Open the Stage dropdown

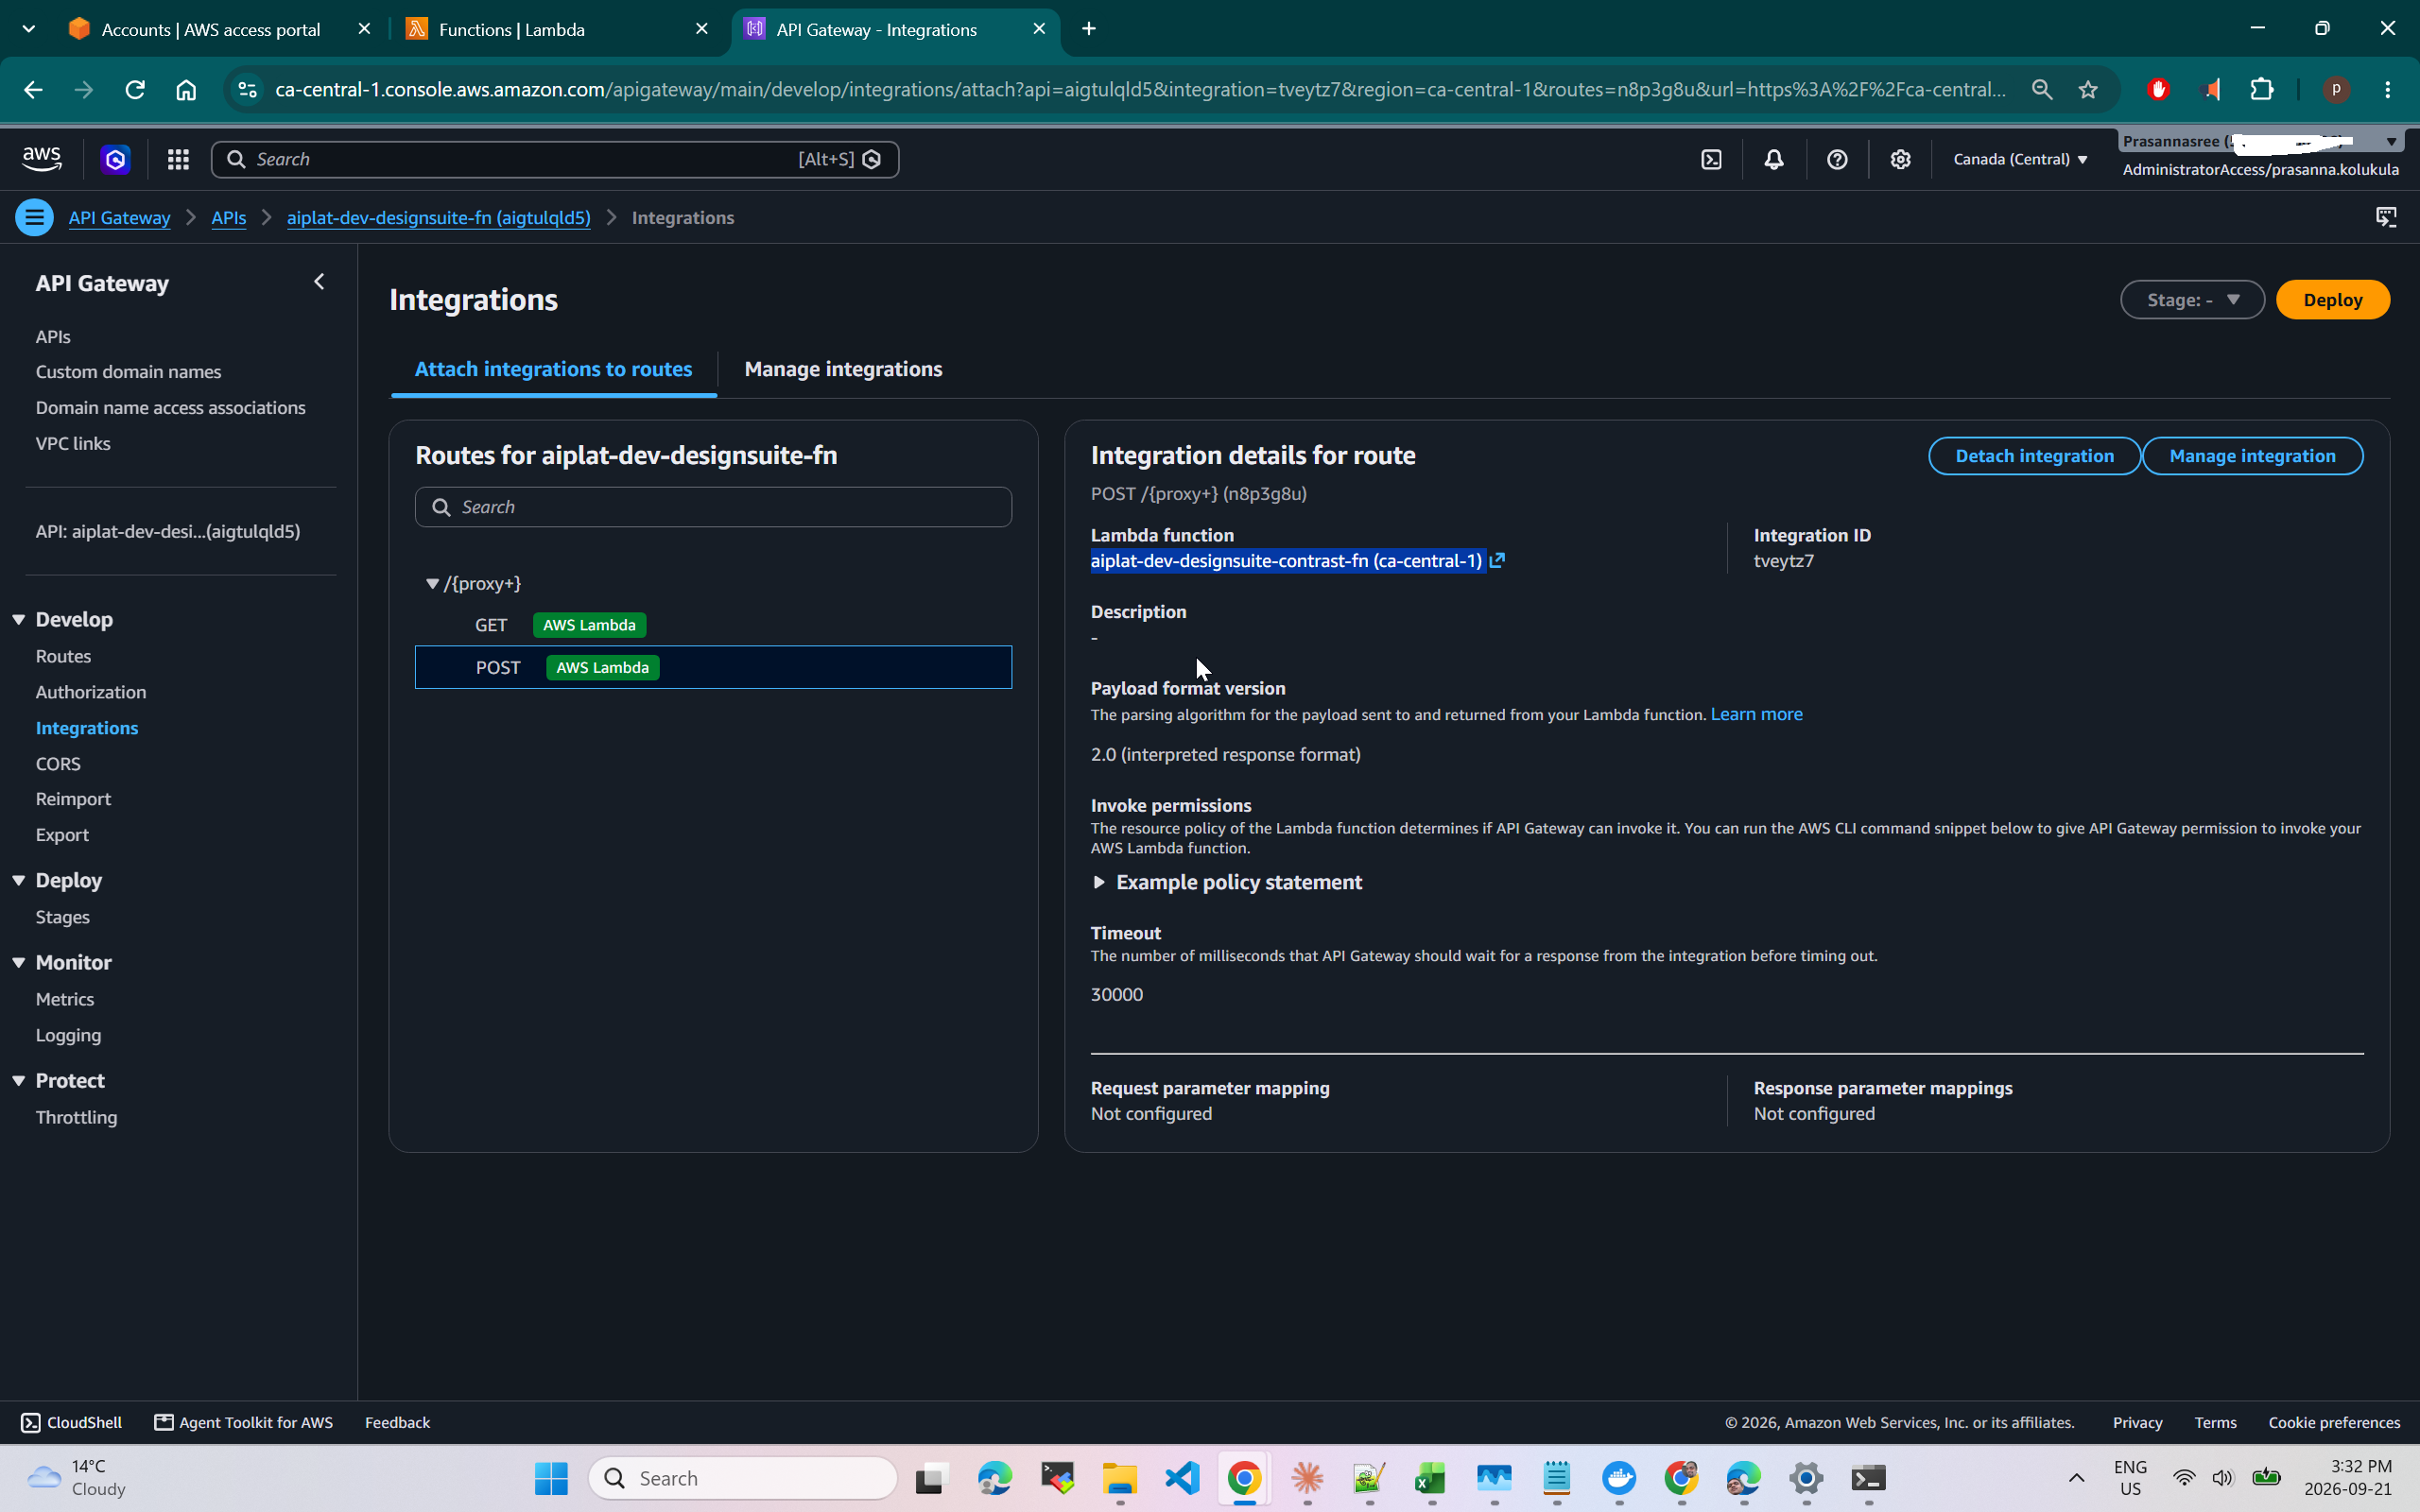tap(2192, 300)
